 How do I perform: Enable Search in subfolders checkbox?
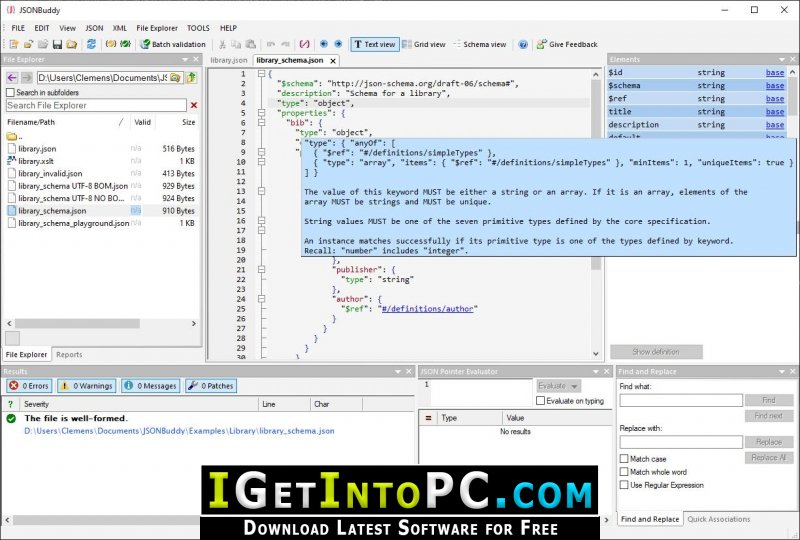click(x=10, y=92)
